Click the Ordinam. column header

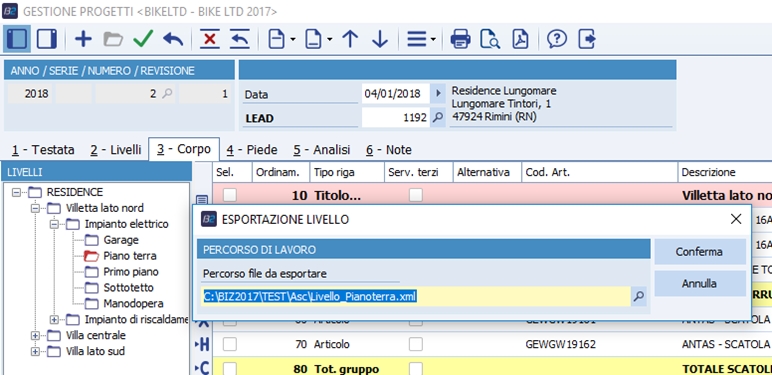coord(281,172)
